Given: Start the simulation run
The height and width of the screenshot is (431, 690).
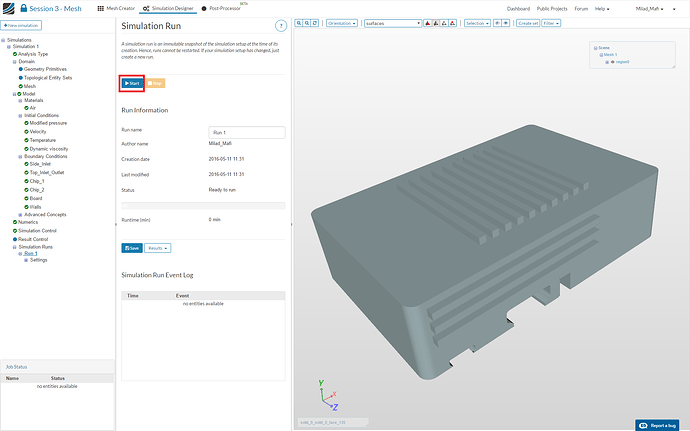Looking at the screenshot, I should click(x=132, y=83).
